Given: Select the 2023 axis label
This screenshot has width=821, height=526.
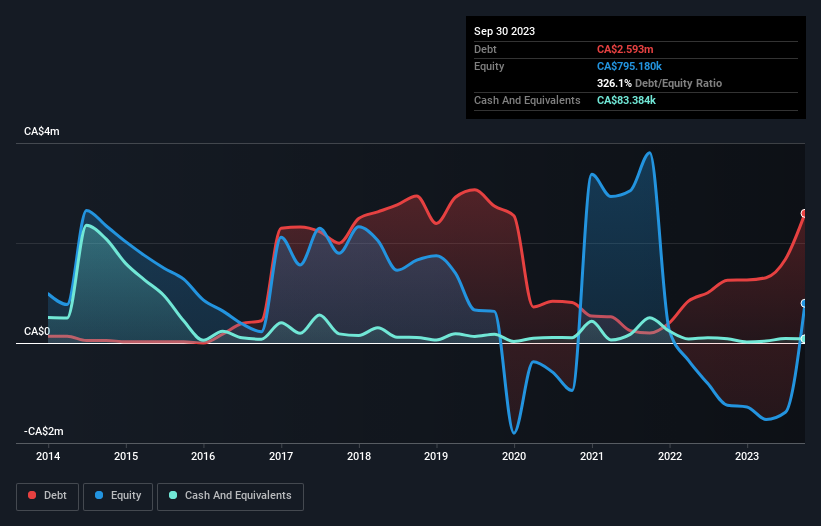Looking at the screenshot, I should tap(747, 456).
